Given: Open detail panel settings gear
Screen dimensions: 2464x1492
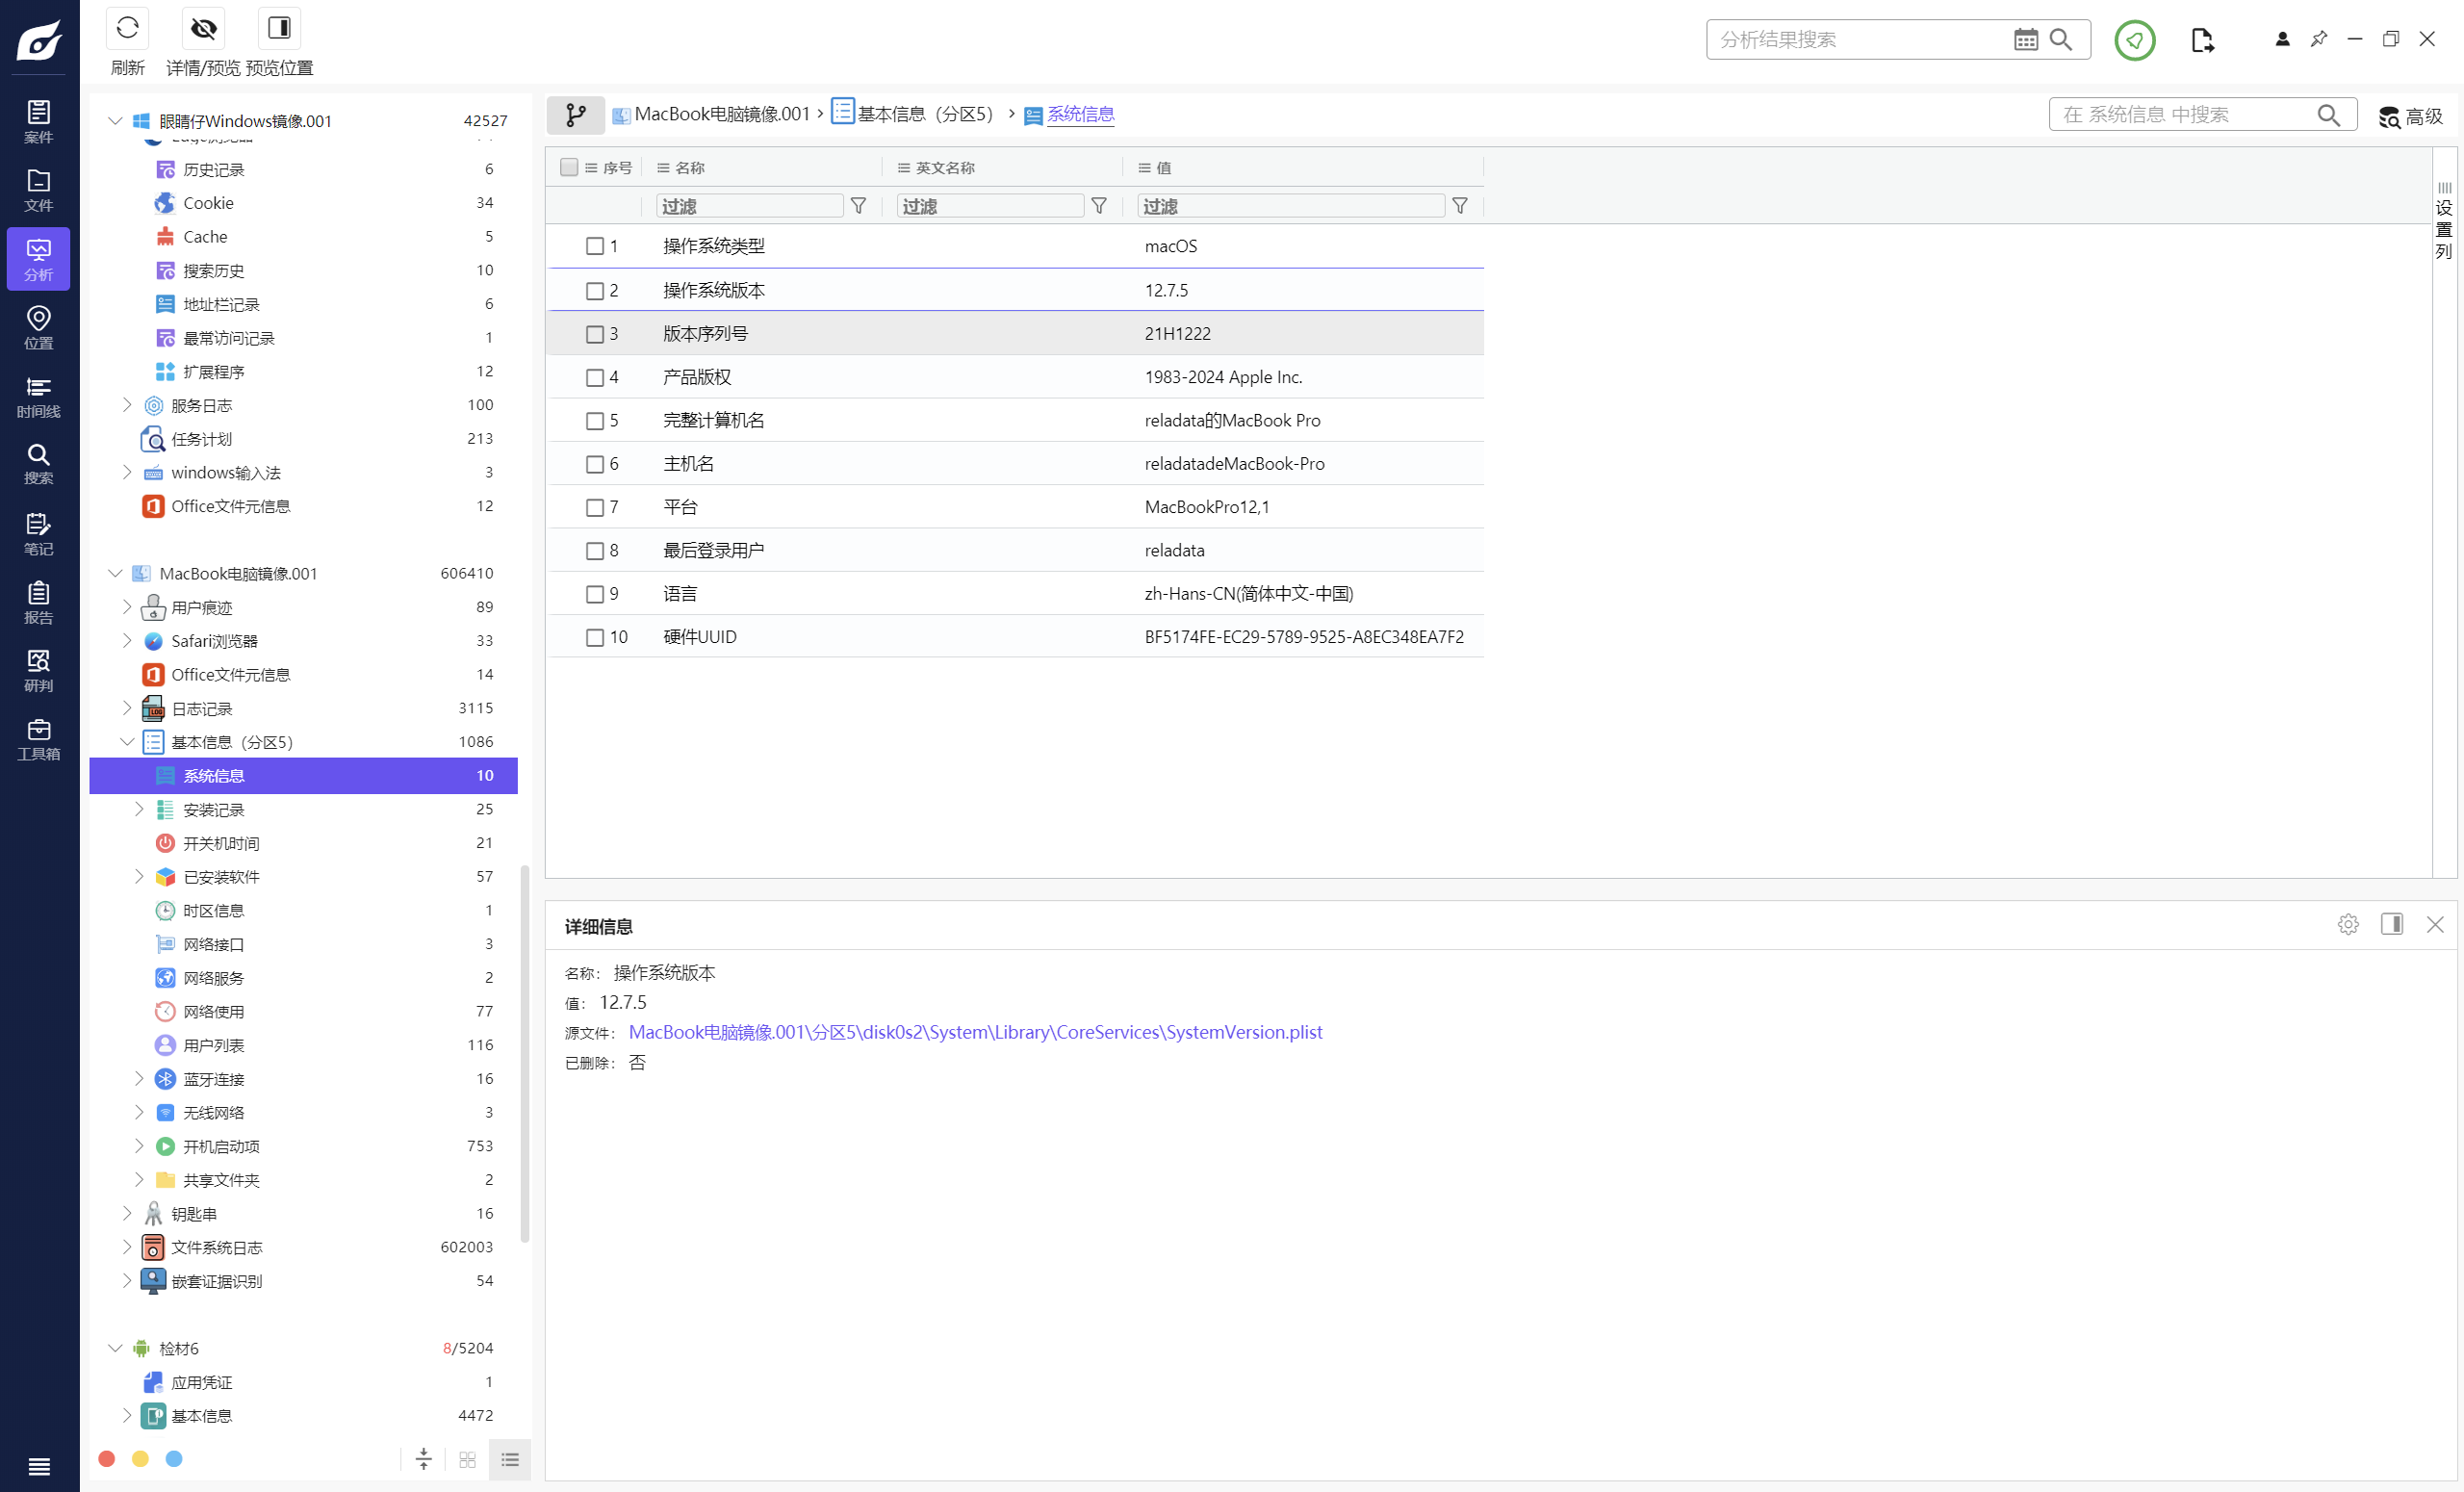Looking at the screenshot, I should (x=2348, y=924).
